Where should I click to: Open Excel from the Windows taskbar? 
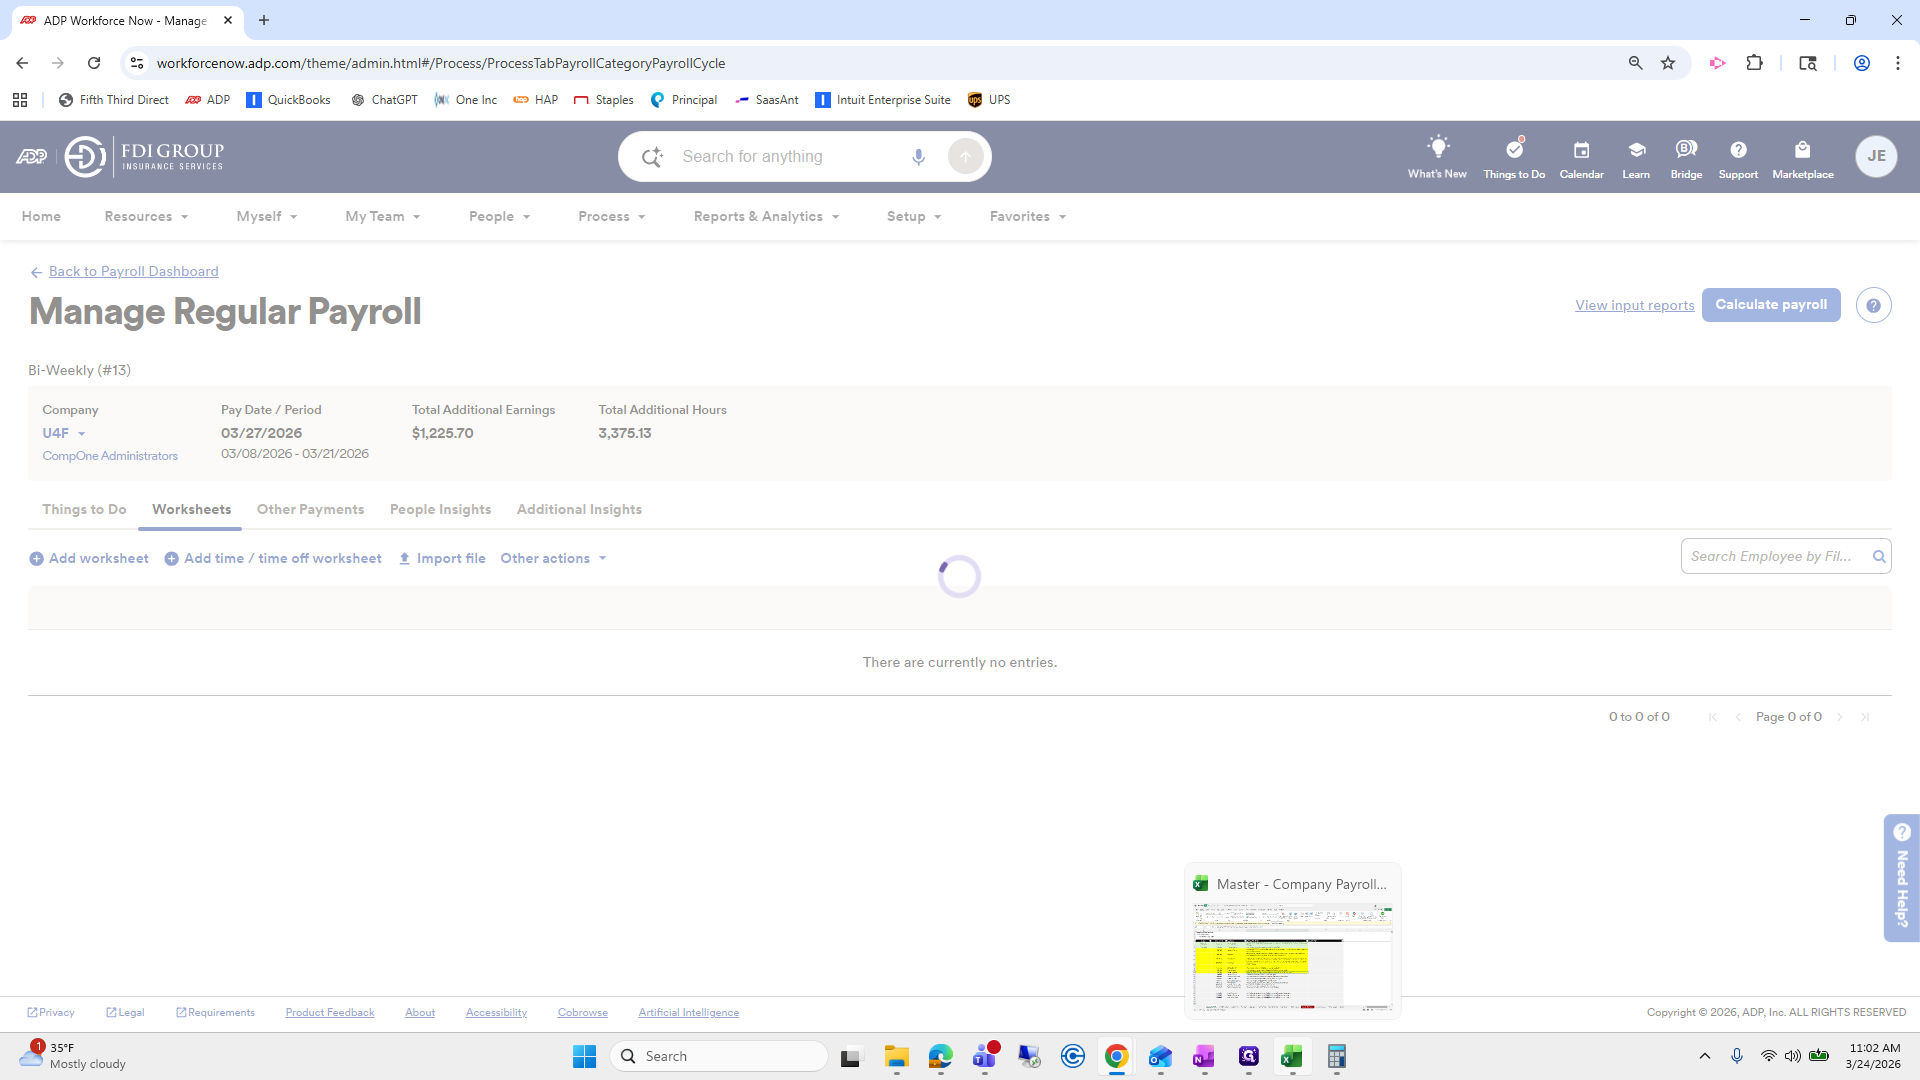pyautogui.click(x=1291, y=1057)
